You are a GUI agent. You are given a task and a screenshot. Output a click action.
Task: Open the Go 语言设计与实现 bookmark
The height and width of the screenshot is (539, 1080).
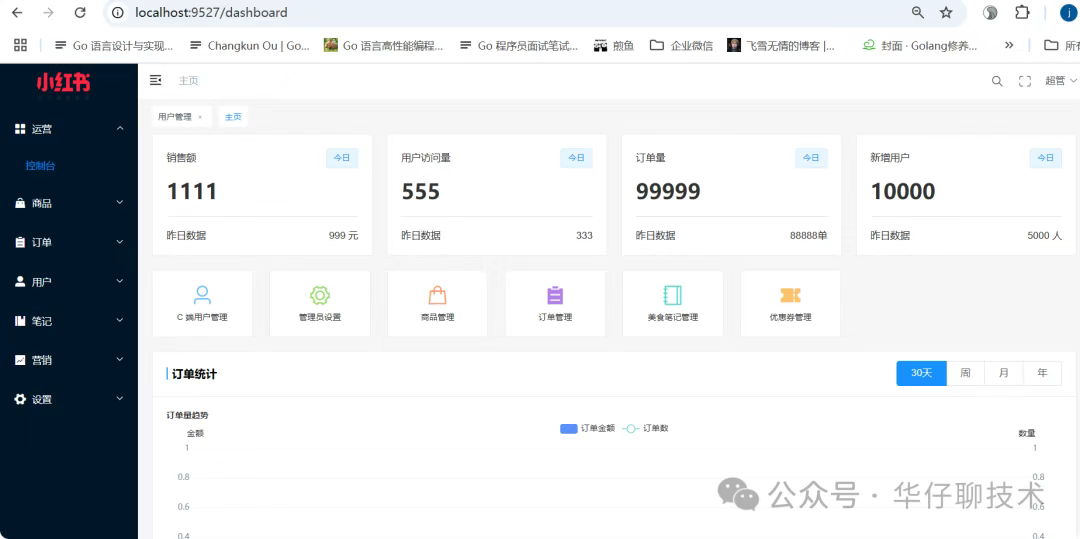[x=114, y=45]
